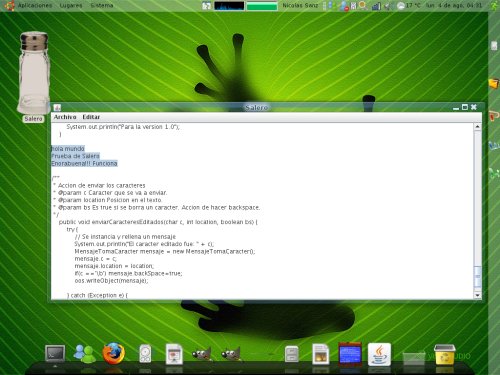Open the messenger buddies icon in dock
Image resolution: width=500 pixels, height=375 pixels.
84,353
